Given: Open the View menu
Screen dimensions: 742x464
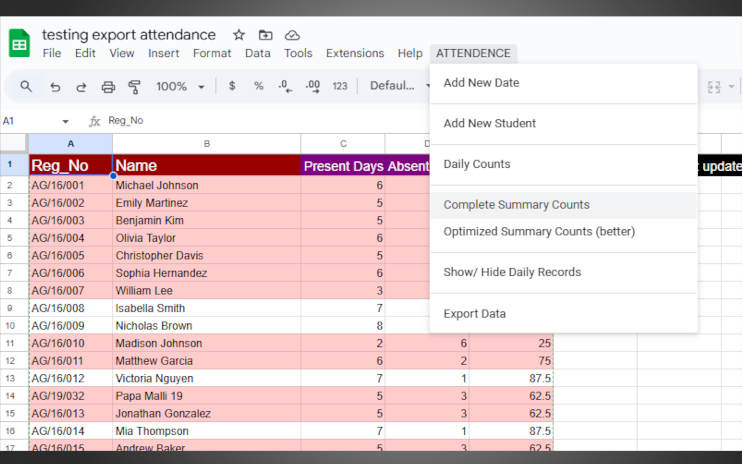Looking at the screenshot, I should point(122,53).
